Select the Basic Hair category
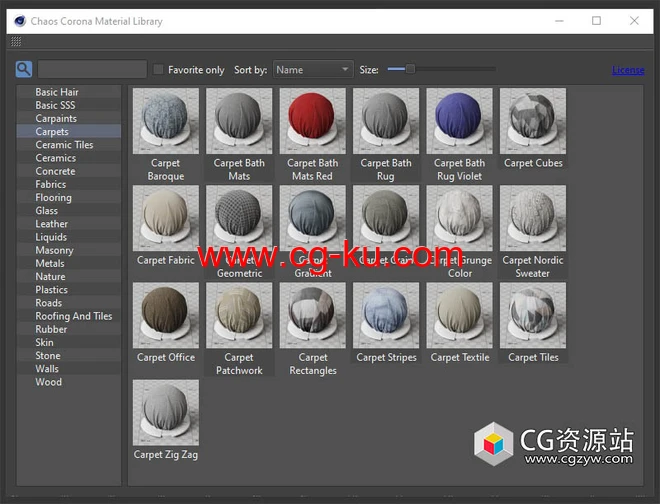 click(x=69, y=92)
